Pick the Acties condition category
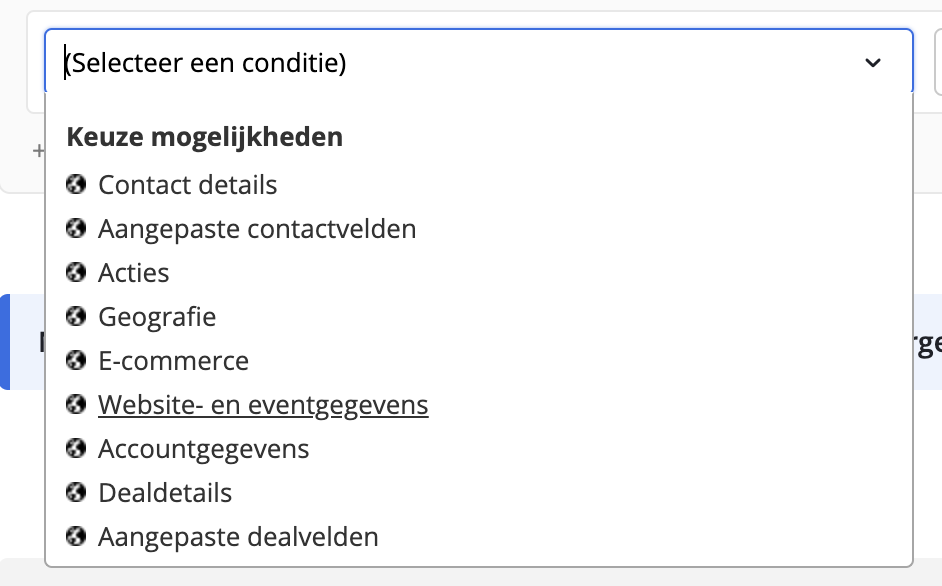 (133, 273)
